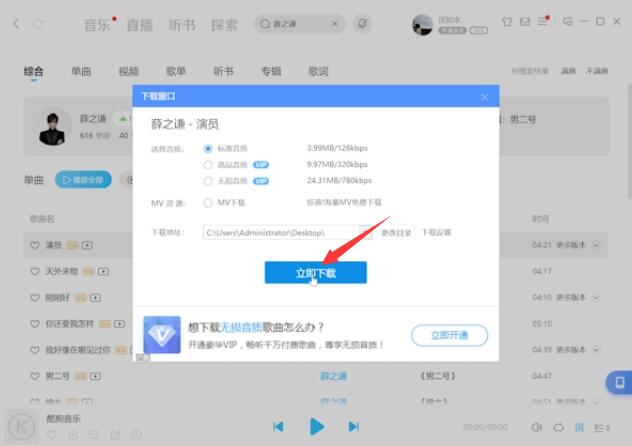Favorite the song 天外来物 with the heart icon
632x446 pixels.
point(35,272)
